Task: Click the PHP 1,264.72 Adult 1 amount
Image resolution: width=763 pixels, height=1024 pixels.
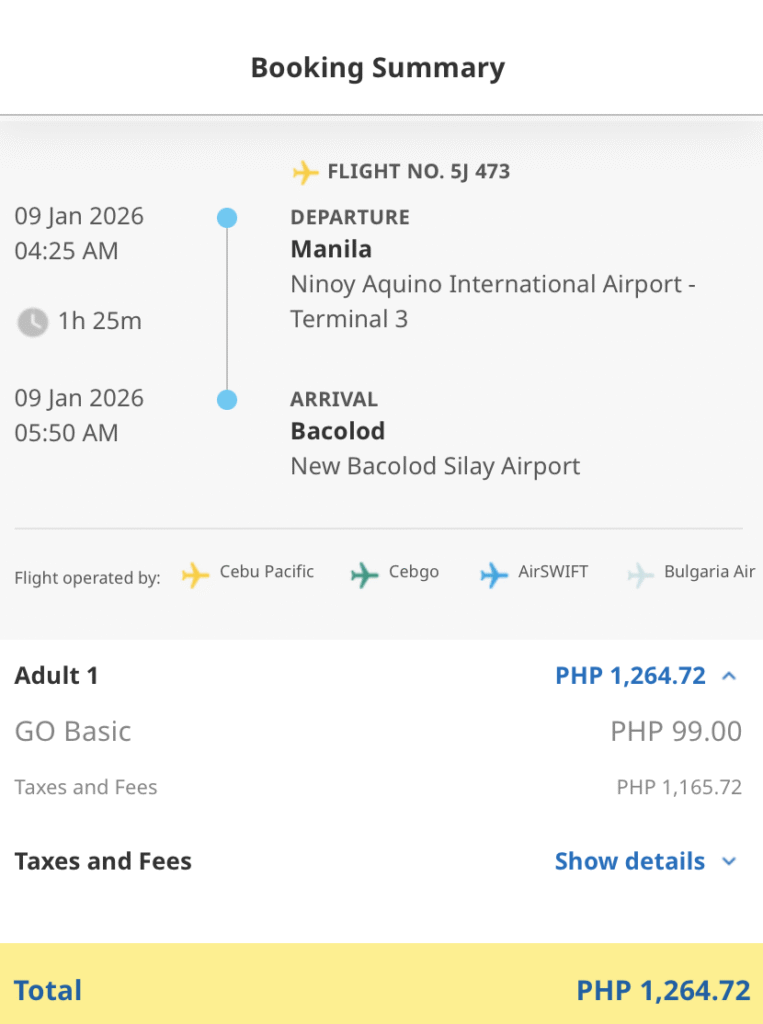Action: click(x=630, y=676)
